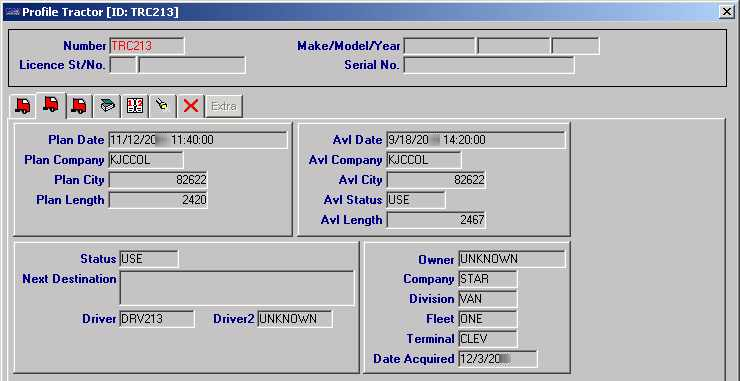Focus the Serial No. field
The width and height of the screenshot is (740, 381).
coord(489,65)
